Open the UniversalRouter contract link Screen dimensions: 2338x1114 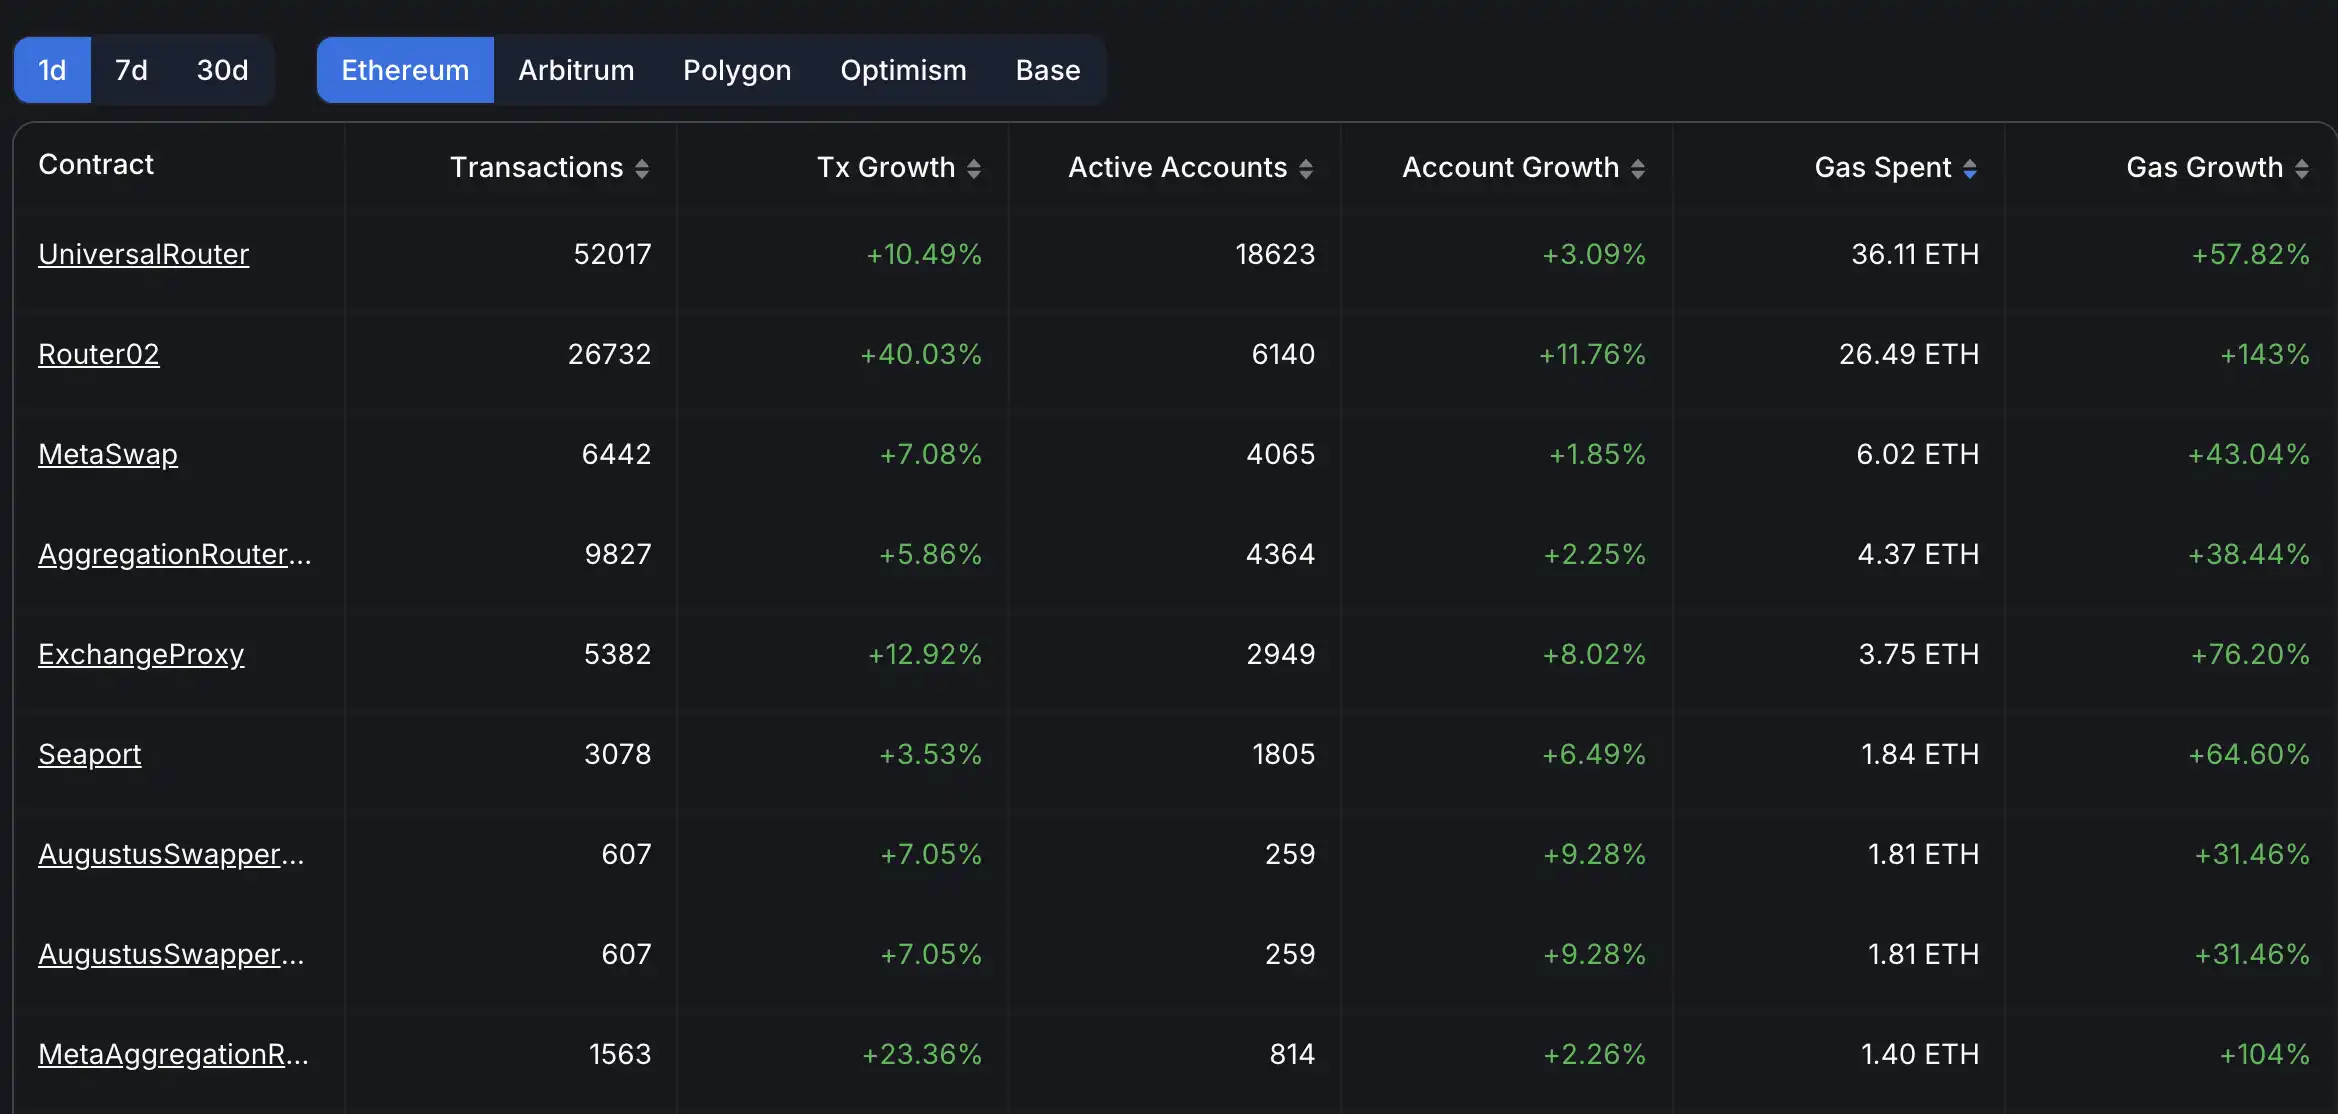143,254
